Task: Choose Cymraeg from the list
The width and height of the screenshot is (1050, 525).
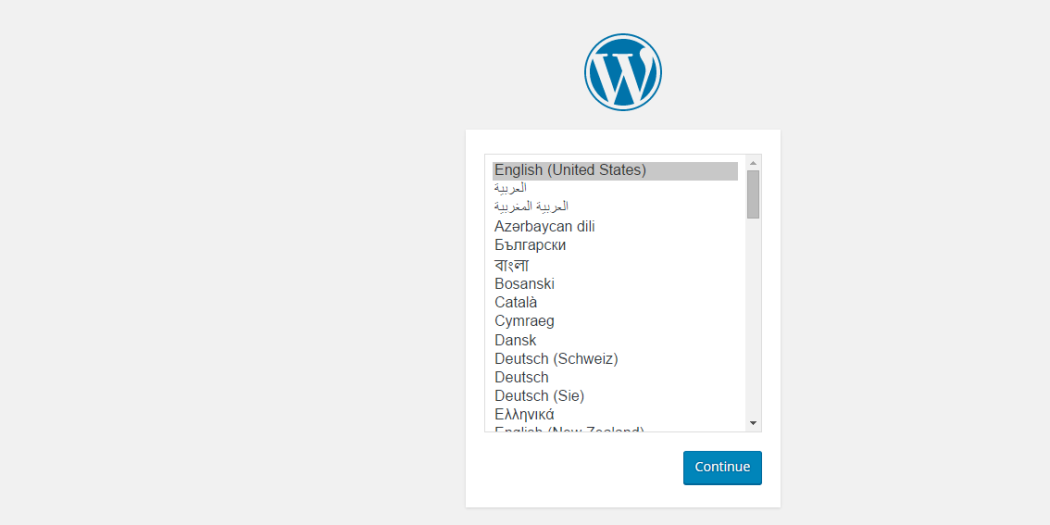Action: (x=615, y=321)
